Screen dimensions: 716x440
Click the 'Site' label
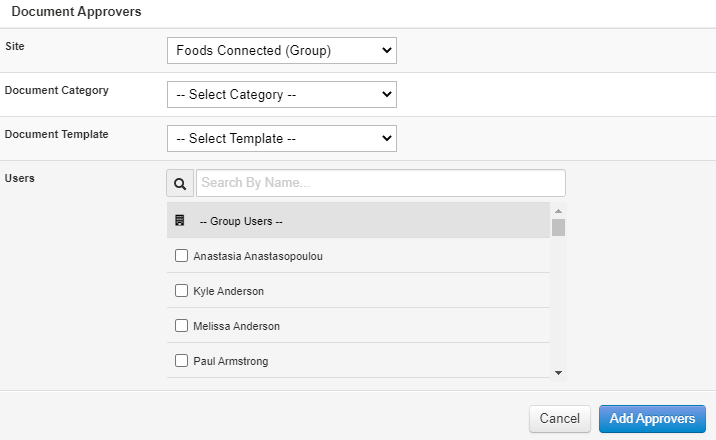pyautogui.click(x=15, y=46)
